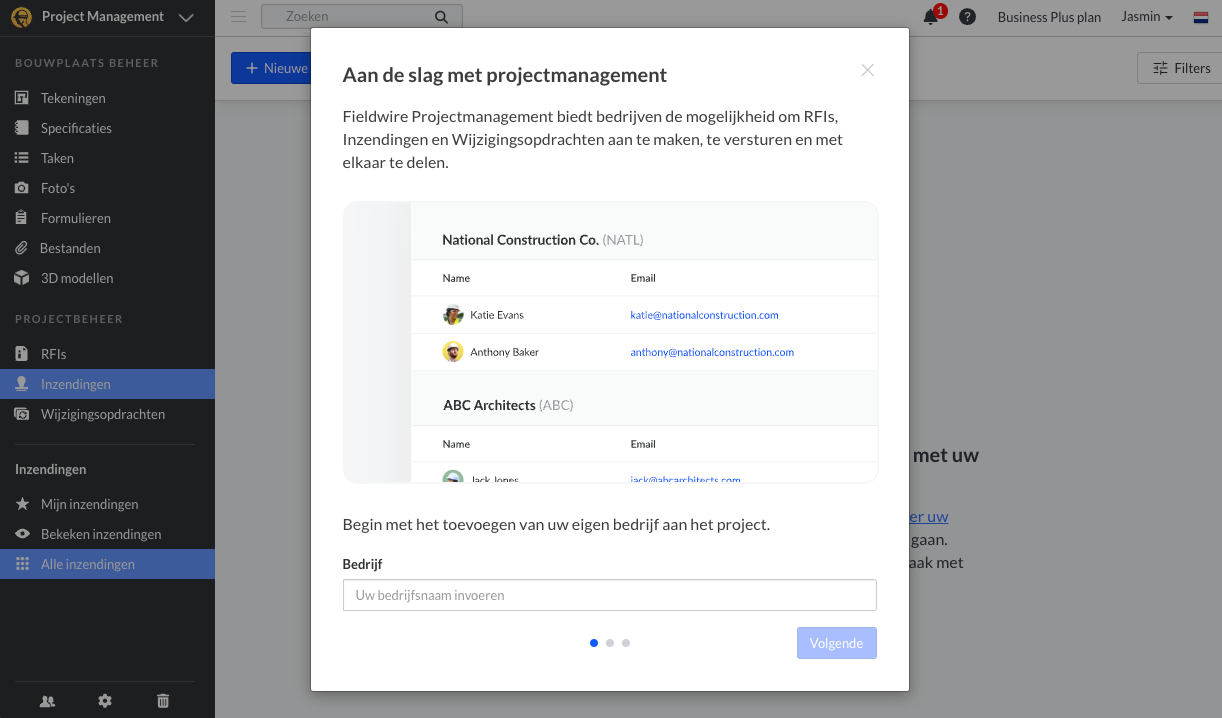This screenshot has height=718, width=1222.
Task: Select the third pagination dot
Action: point(626,643)
